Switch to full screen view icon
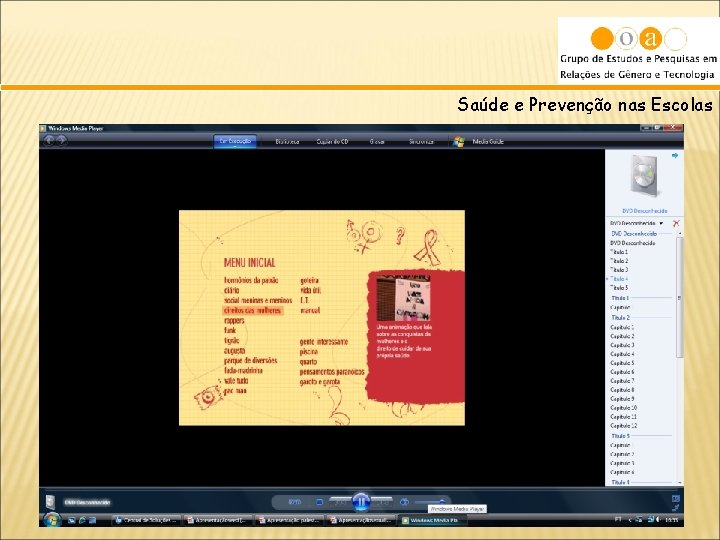This screenshot has width=720, height=540. [x=676, y=498]
